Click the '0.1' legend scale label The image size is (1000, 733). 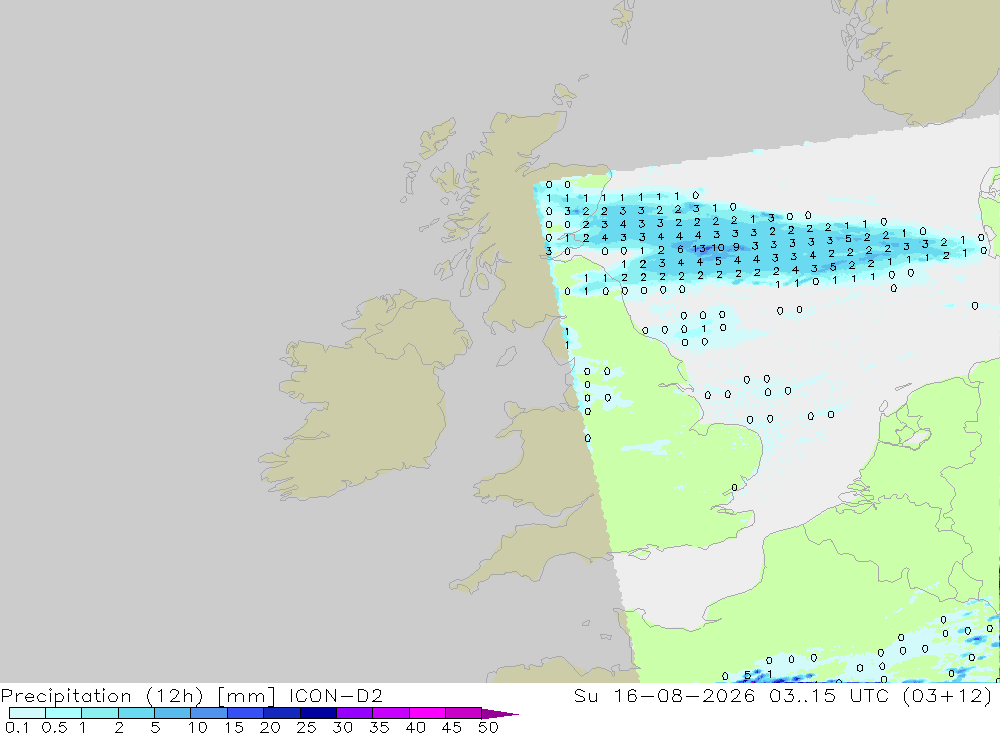[17, 727]
